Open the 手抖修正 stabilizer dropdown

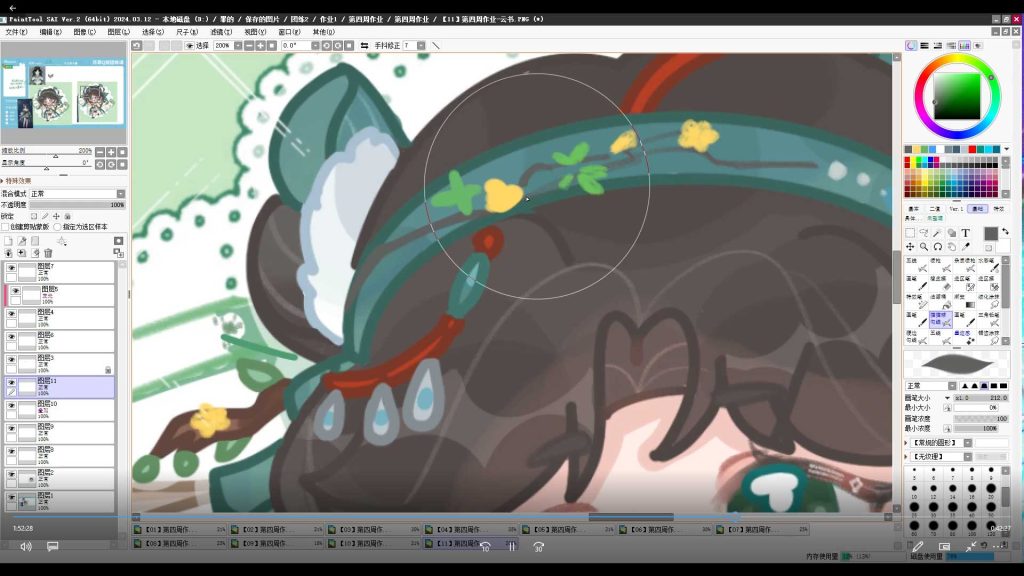[421, 46]
